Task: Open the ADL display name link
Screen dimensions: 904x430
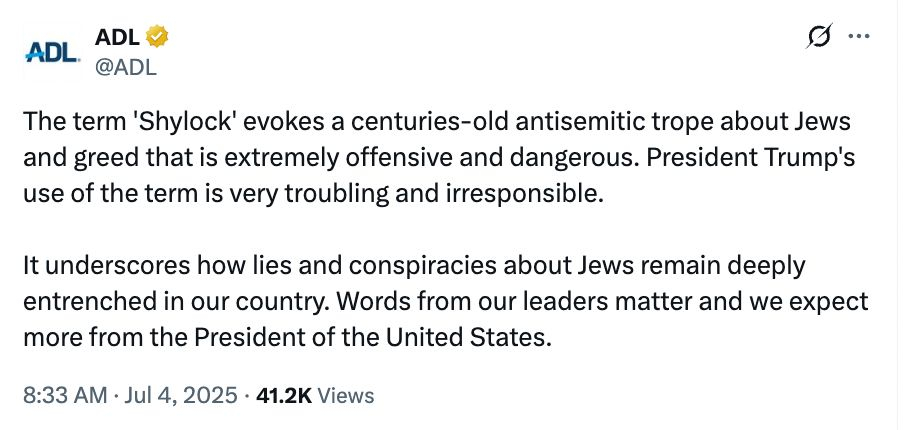Action: click(117, 38)
